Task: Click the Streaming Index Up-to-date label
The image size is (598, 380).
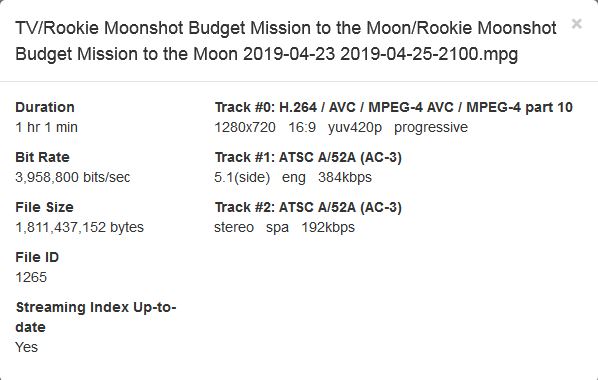Action: click(96, 317)
